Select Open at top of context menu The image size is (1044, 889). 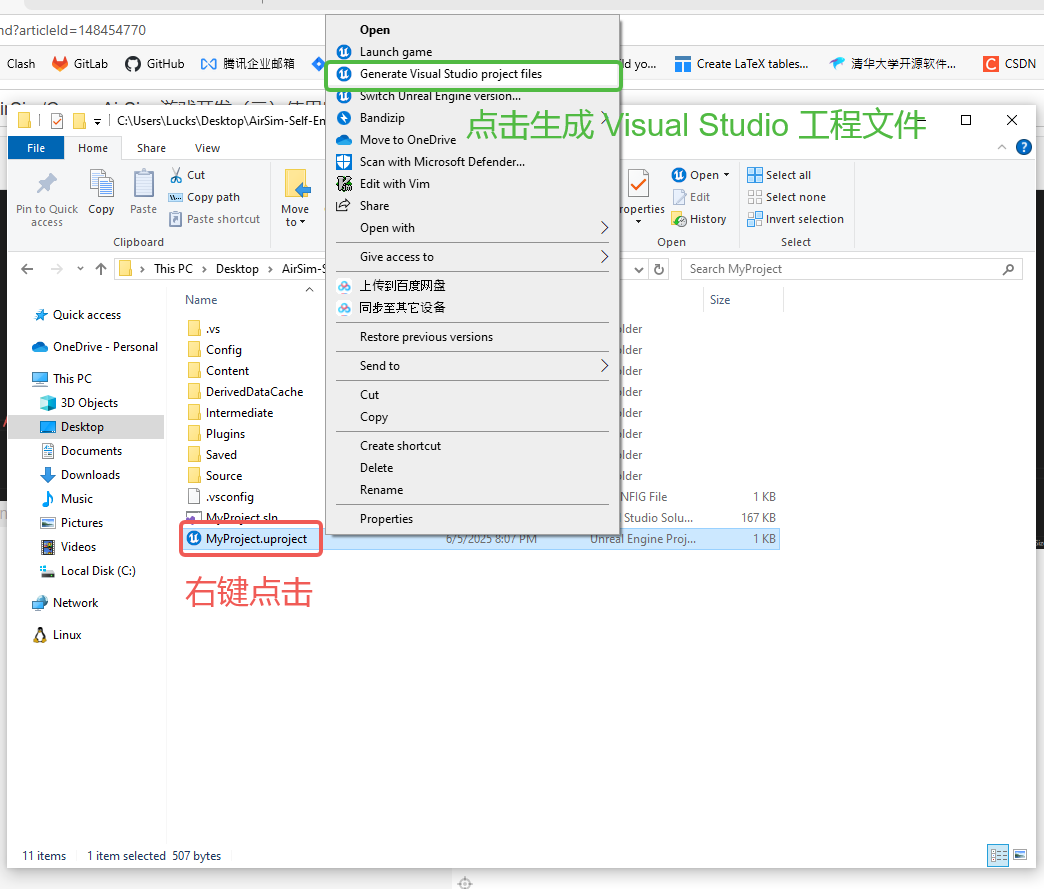coord(472,30)
